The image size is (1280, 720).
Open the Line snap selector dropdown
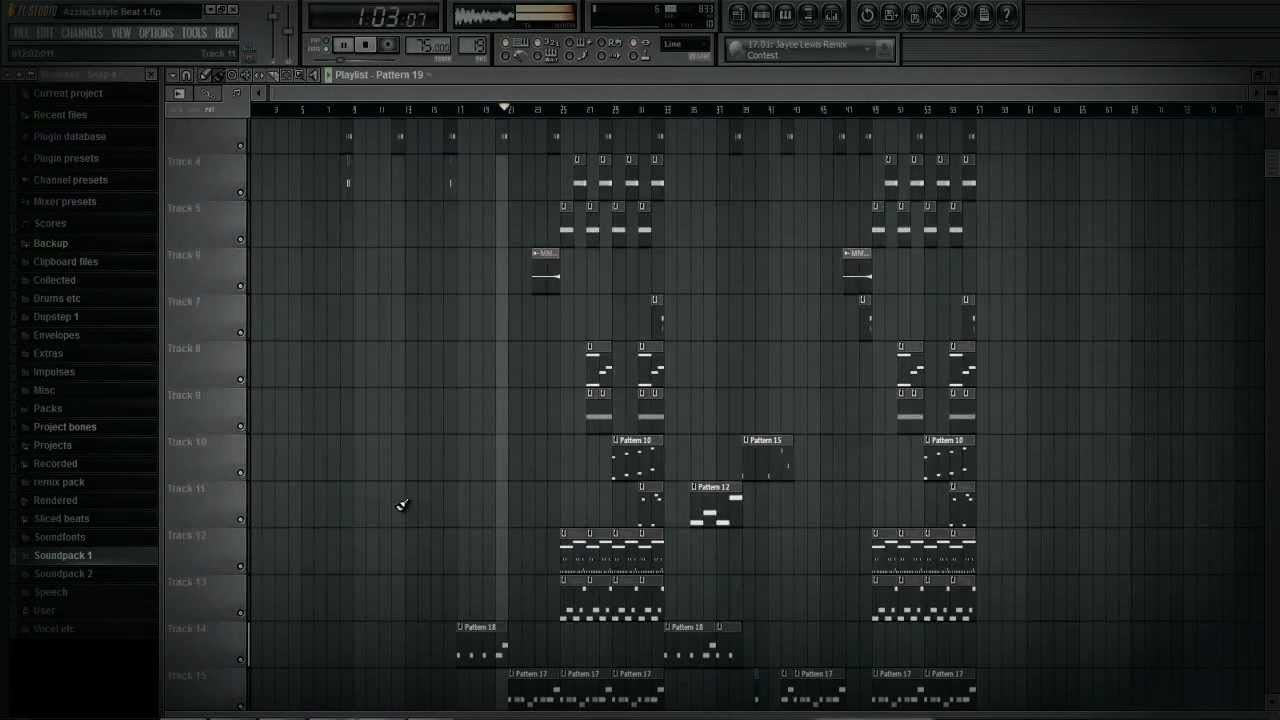pos(685,44)
